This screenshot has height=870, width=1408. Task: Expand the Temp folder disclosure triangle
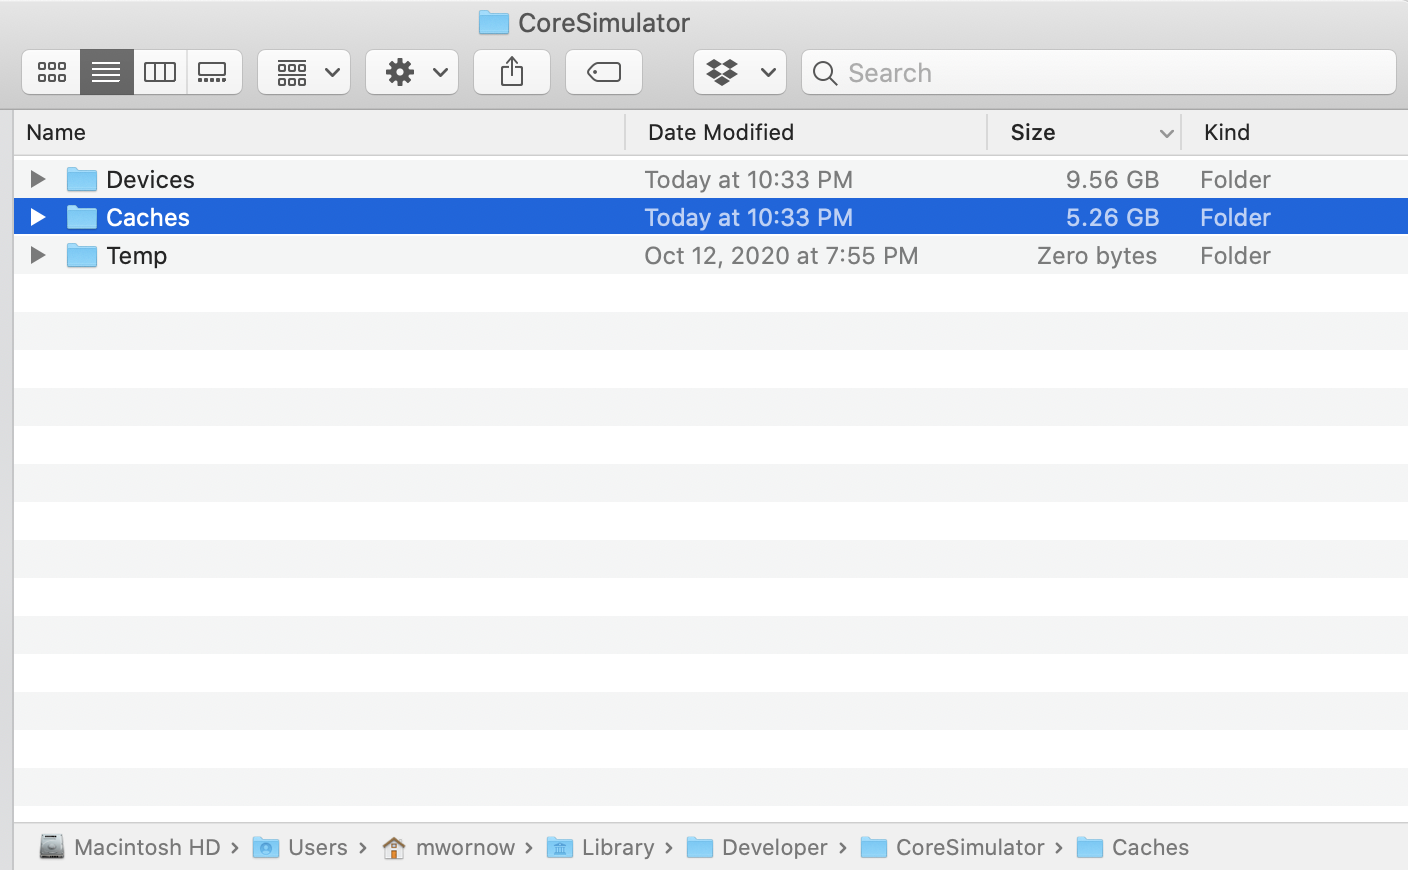coord(38,255)
